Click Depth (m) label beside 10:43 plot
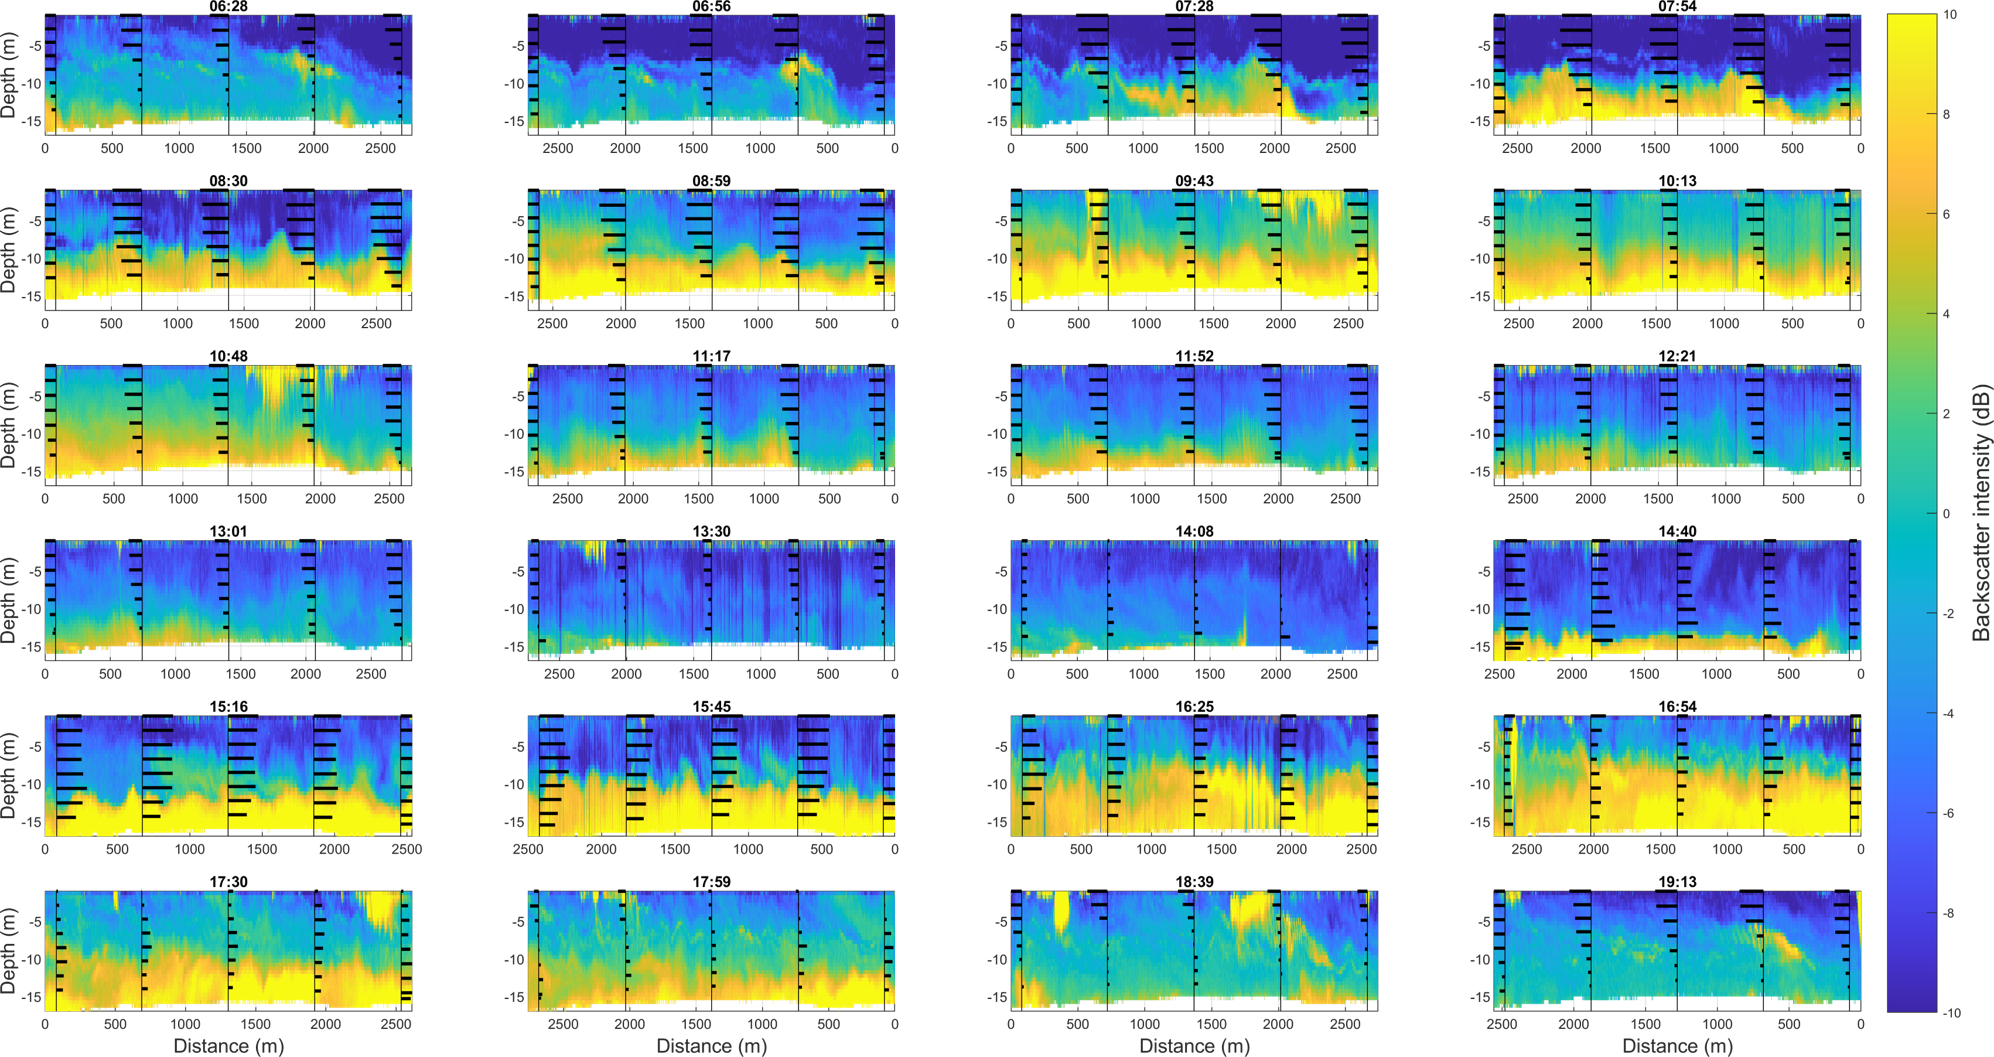The width and height of the screenshot is (1994, 1057). [9, 424]
